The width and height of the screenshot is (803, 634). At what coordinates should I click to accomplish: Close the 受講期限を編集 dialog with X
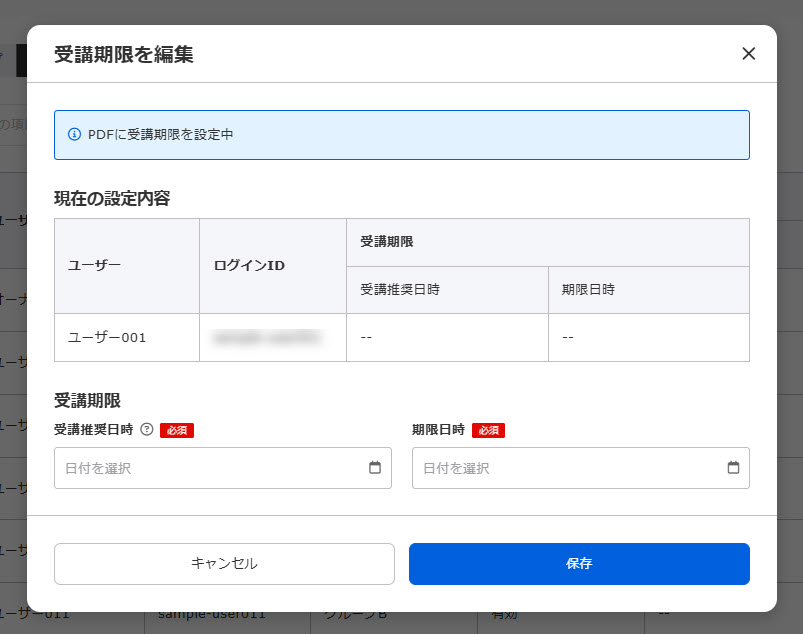(748, 54)
